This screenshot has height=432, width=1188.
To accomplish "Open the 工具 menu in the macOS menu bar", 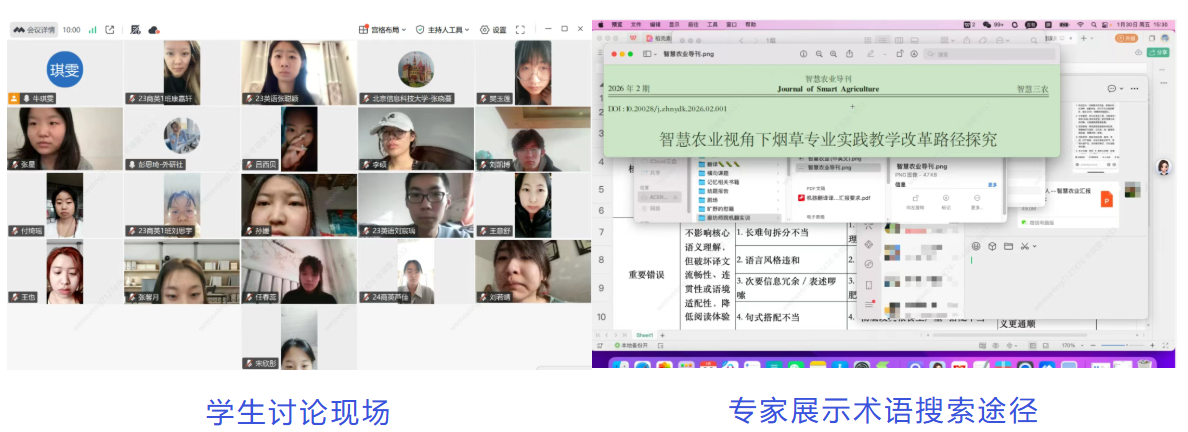I will pos(711,23).
